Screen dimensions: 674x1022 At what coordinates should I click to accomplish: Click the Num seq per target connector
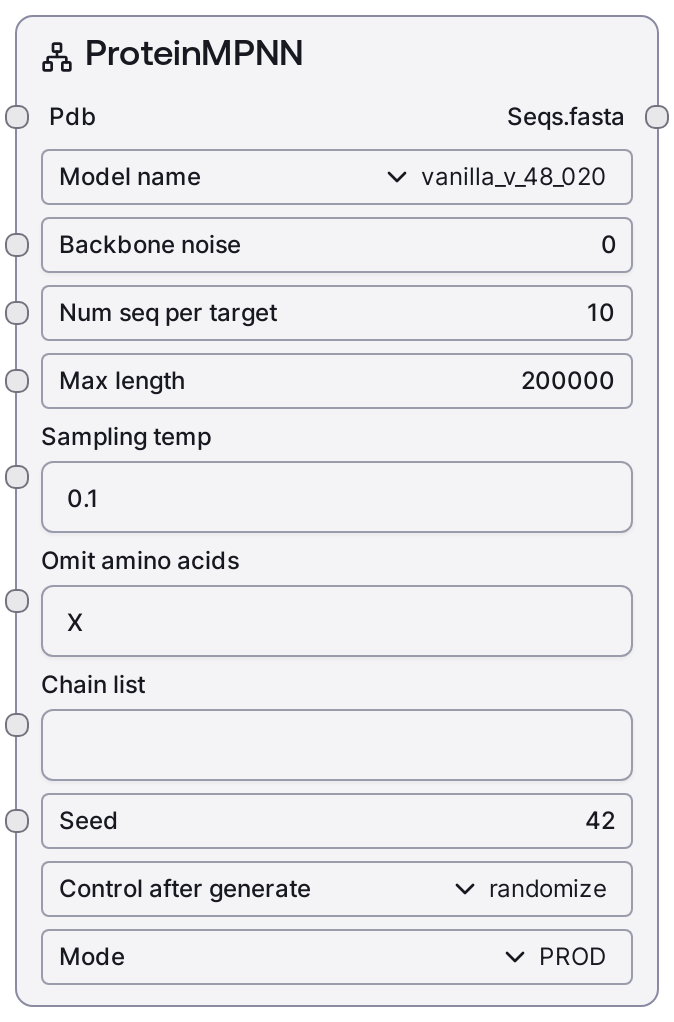pyautogui.click(x=17, y=313)
